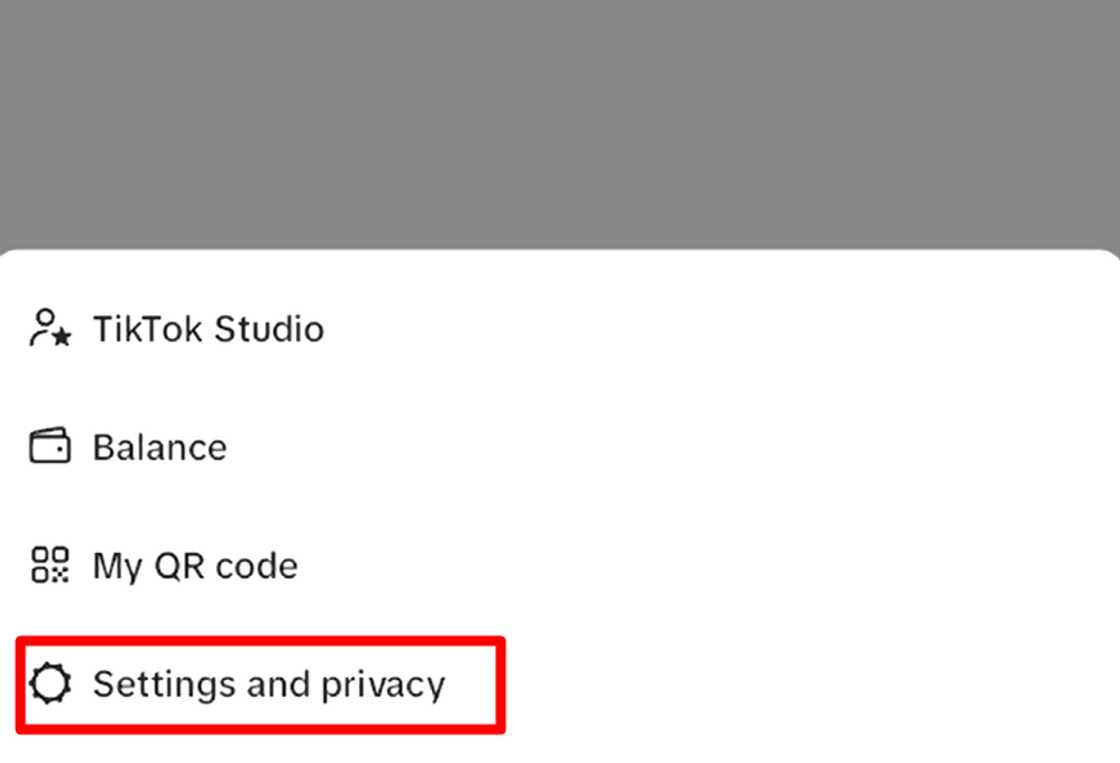Screen dimensions: 1120x763
Task: Tap the word "Settings" in the highlighted row
Action: [157, 684]
